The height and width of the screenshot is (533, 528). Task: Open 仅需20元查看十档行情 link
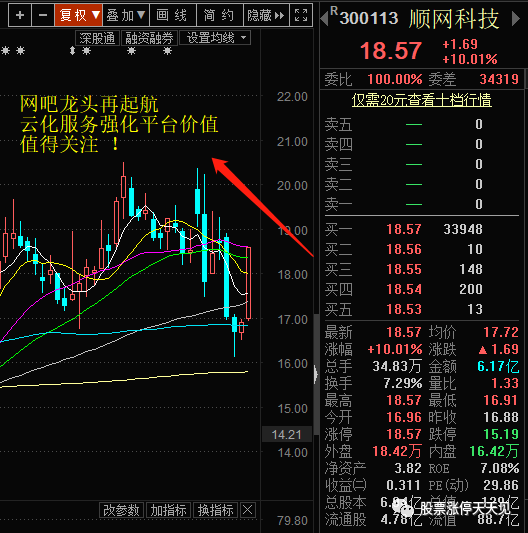(422, 100)
